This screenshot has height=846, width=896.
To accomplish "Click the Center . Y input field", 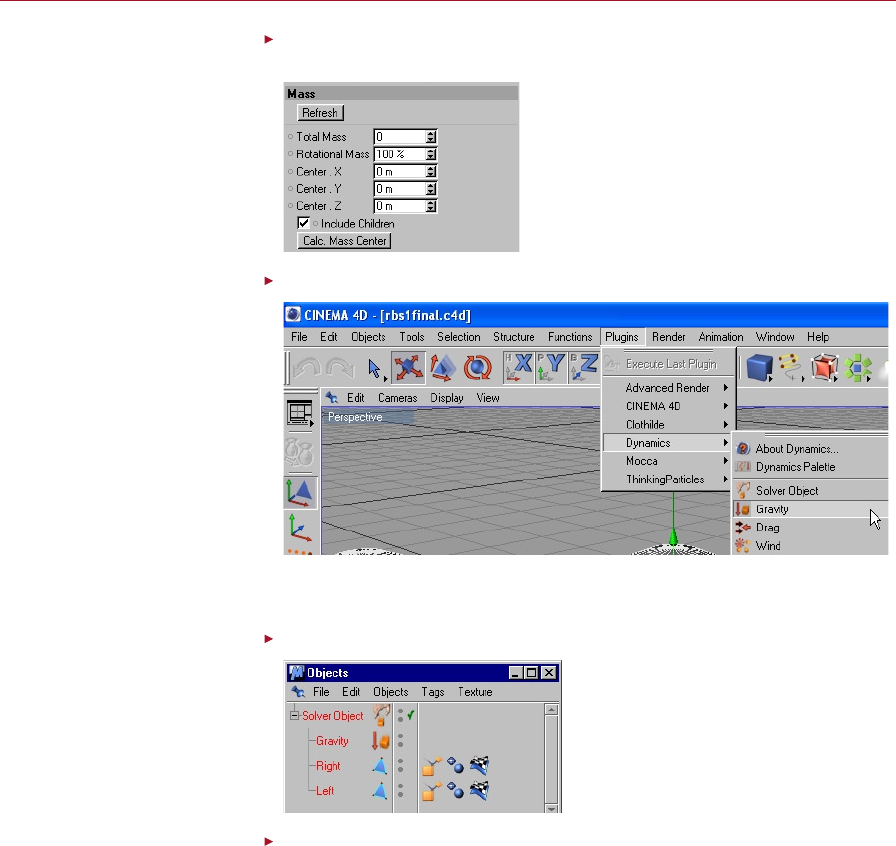I will coord(400,189).
